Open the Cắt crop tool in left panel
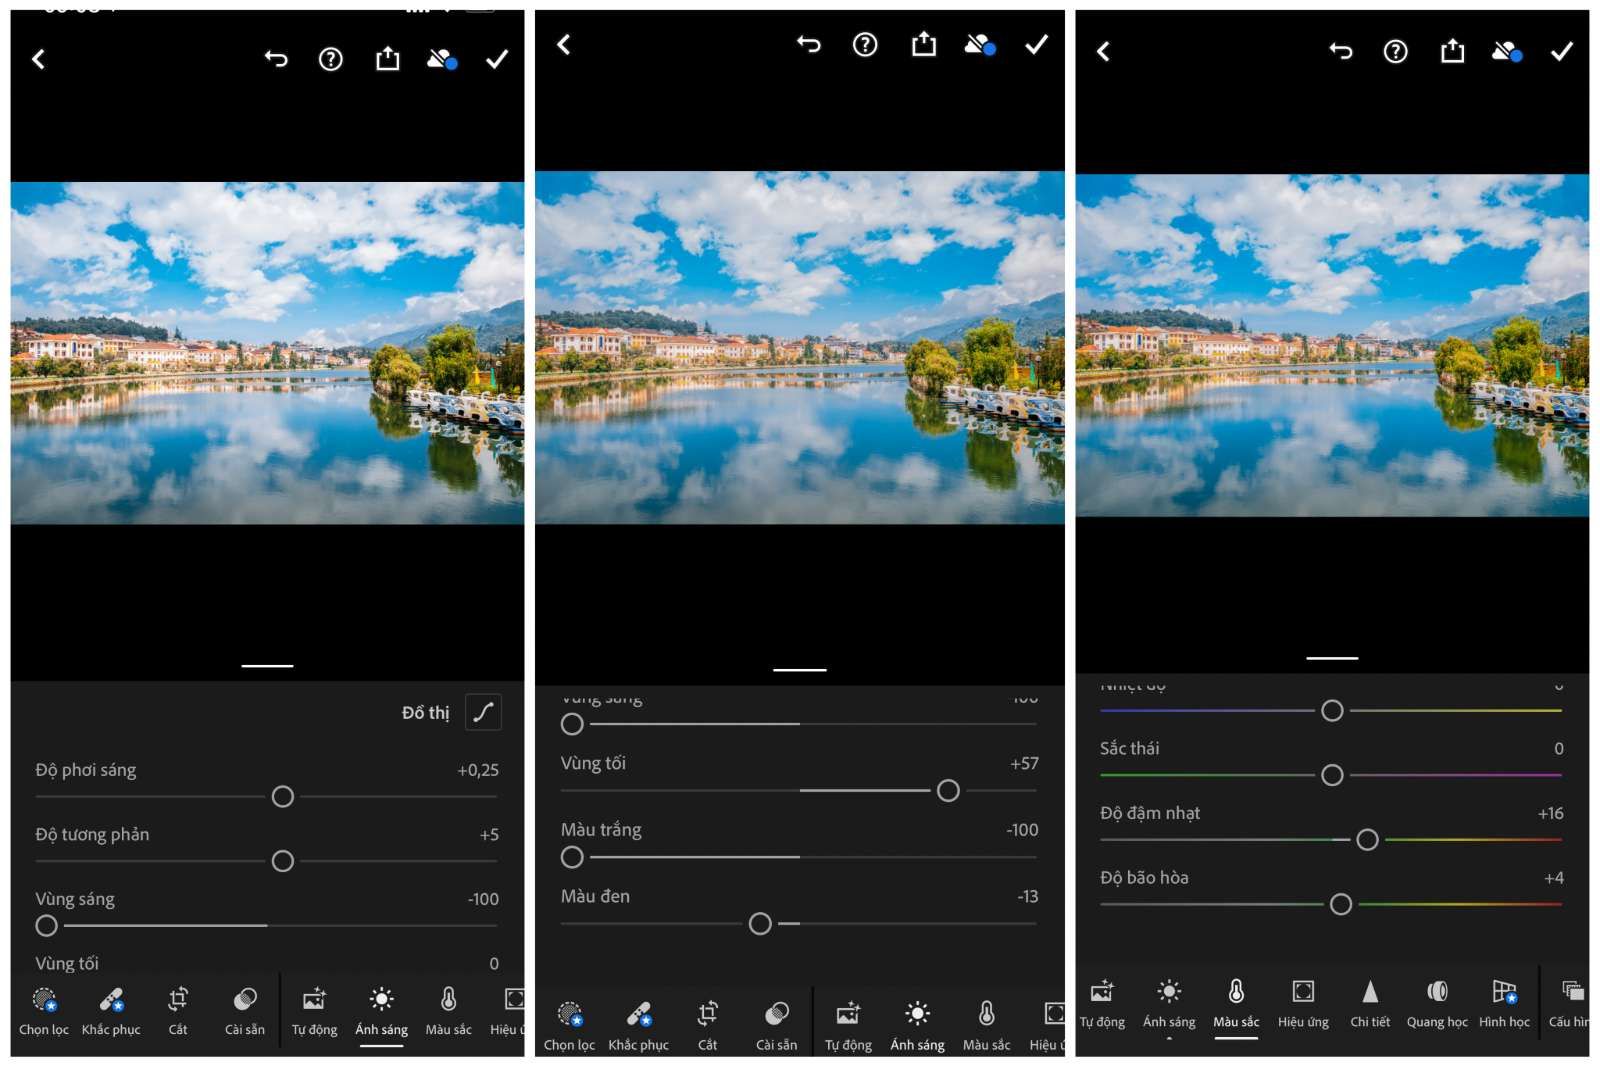Viewport: 1600px width, 1066px height. coord(178,1010)
